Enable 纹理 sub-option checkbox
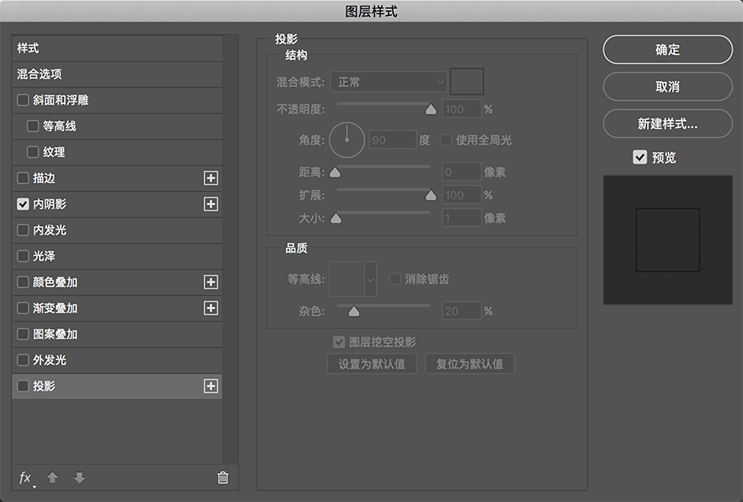The width and height of the screenshot is (743, 502). point(33,152)
